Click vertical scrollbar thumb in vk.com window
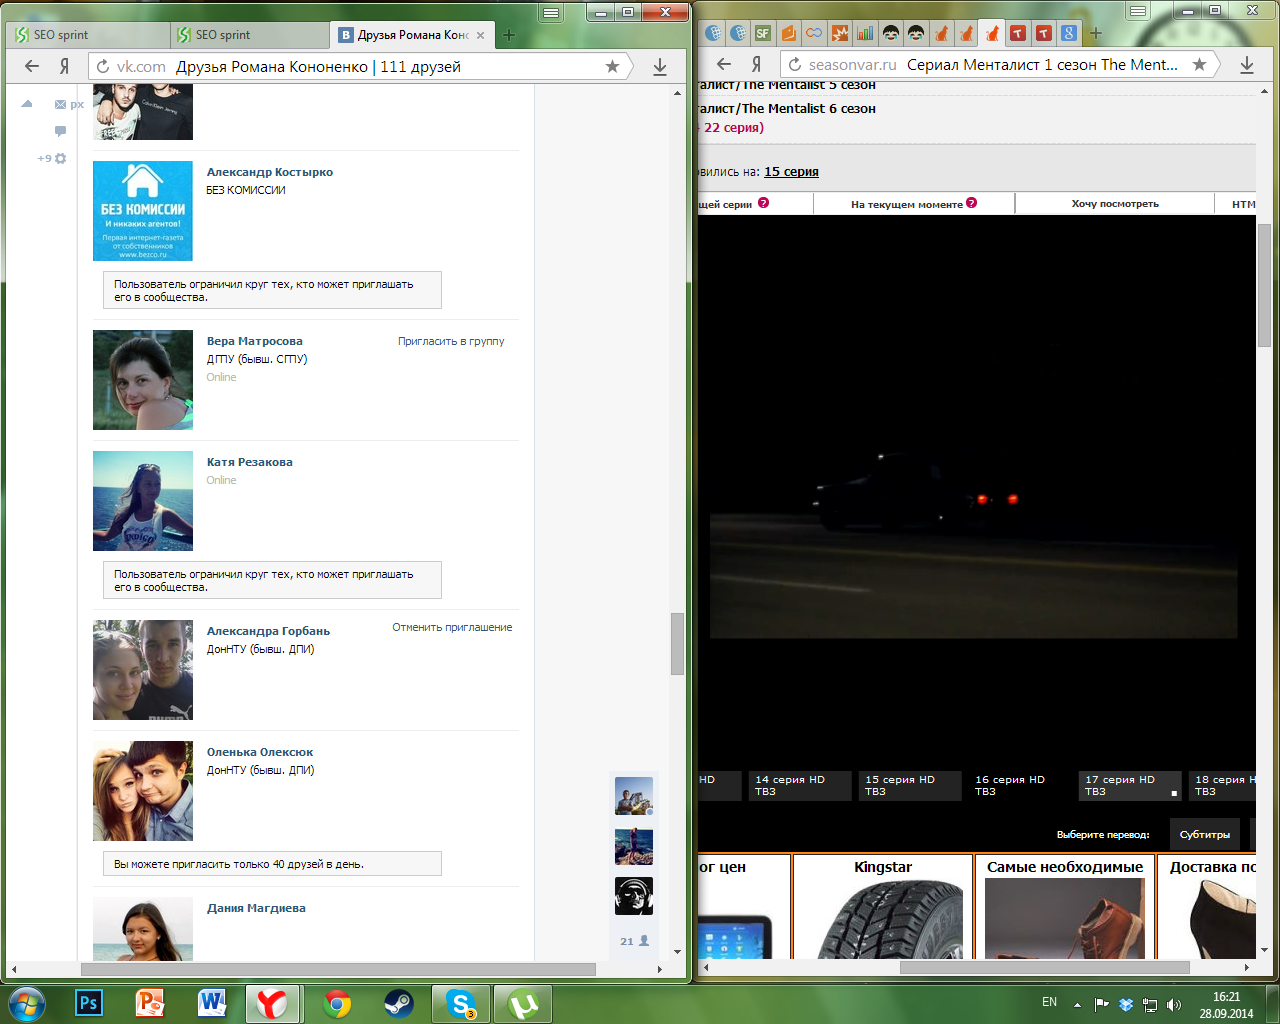1280x1024 pixels. 677,644
